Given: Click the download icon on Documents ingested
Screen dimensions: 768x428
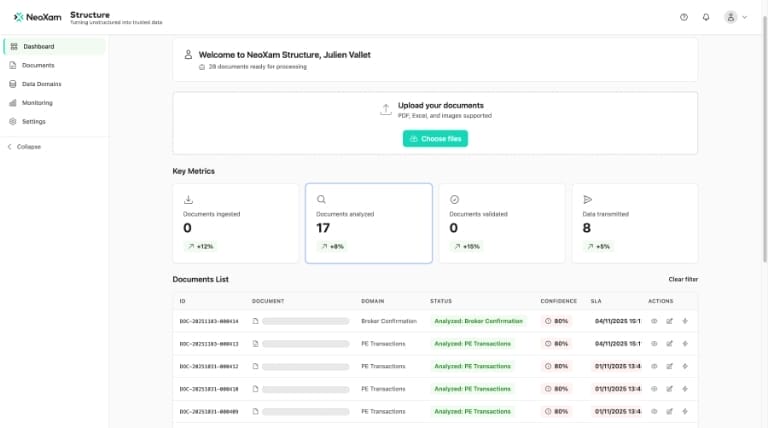Looking at the screenshot, I should 188,199.
